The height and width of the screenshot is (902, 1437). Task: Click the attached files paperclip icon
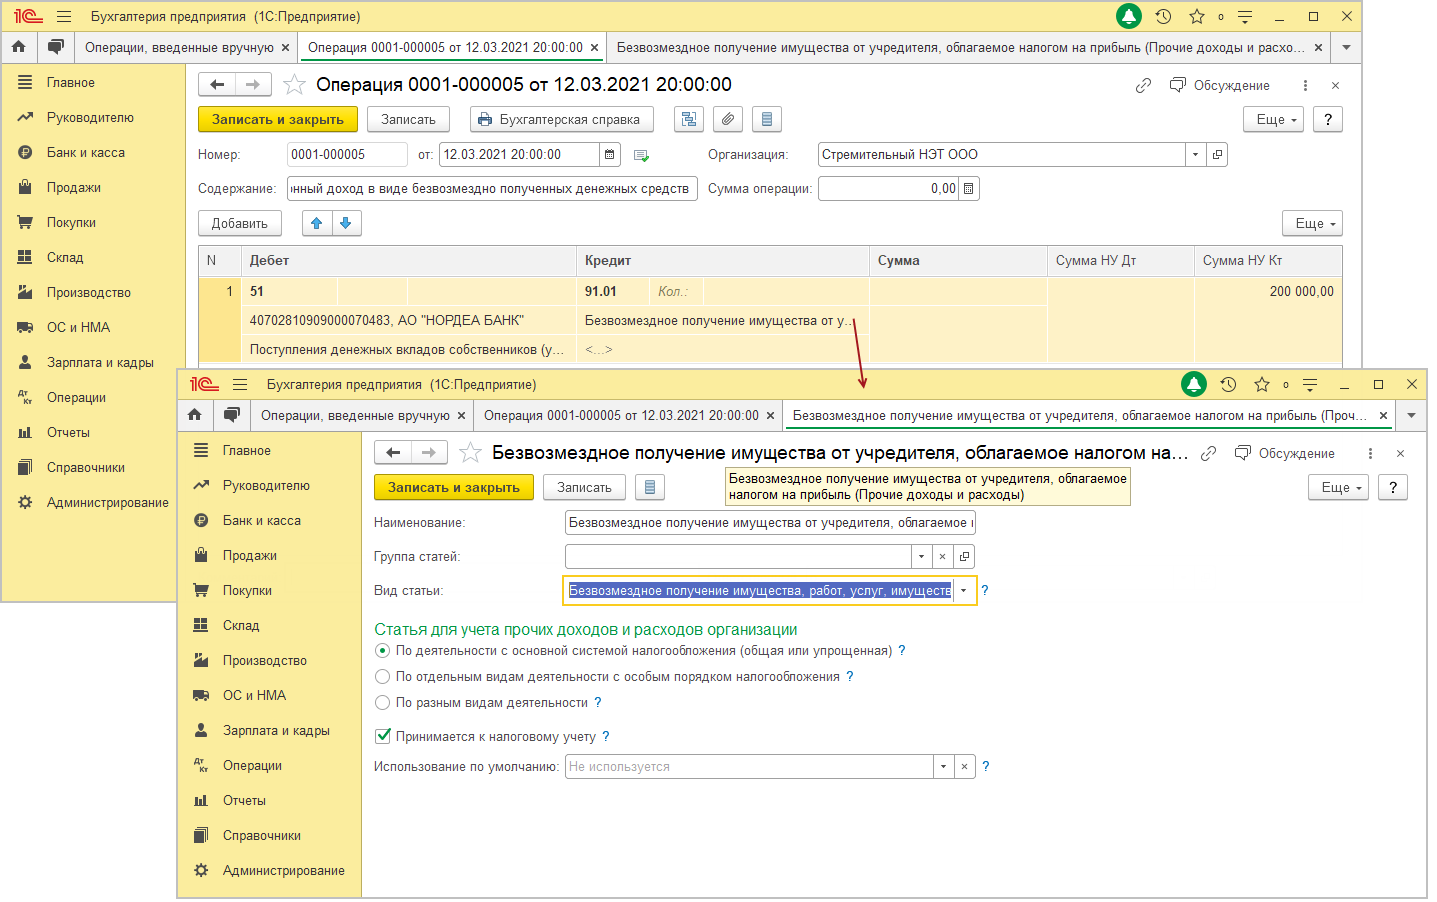728,120
